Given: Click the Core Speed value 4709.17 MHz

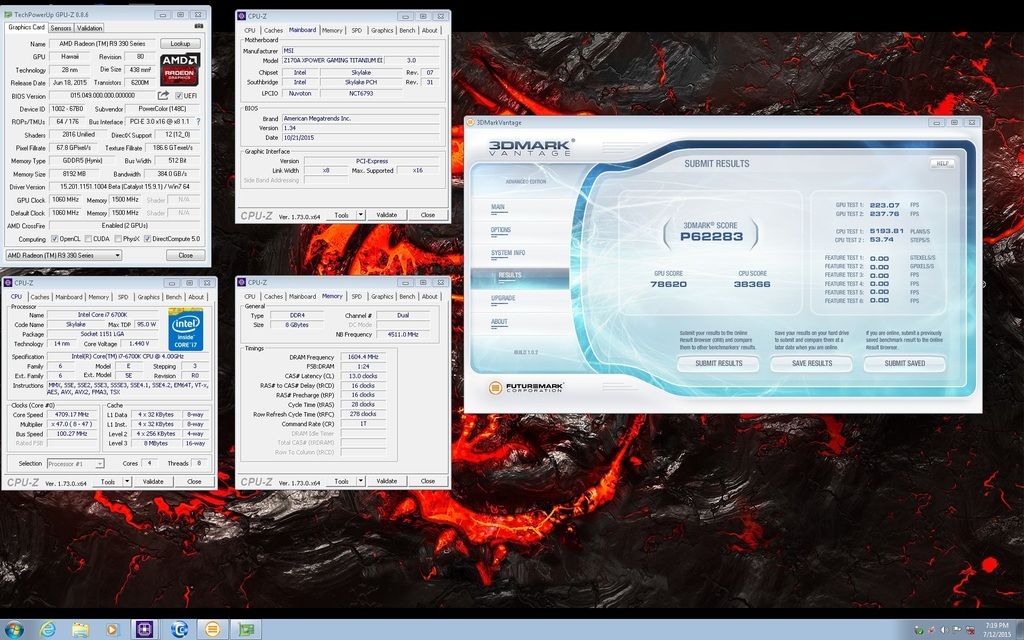Looking at the screenshot, I should pos(71,415).
